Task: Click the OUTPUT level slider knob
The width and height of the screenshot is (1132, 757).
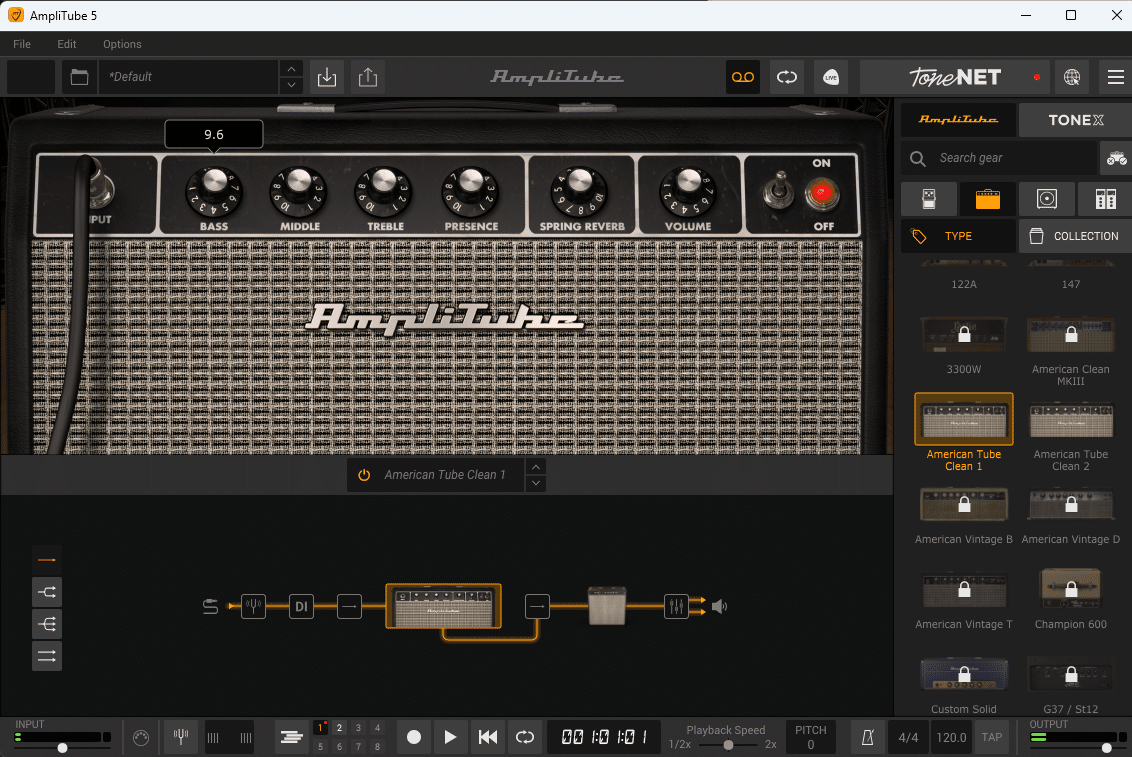Action: point(1106,748)
